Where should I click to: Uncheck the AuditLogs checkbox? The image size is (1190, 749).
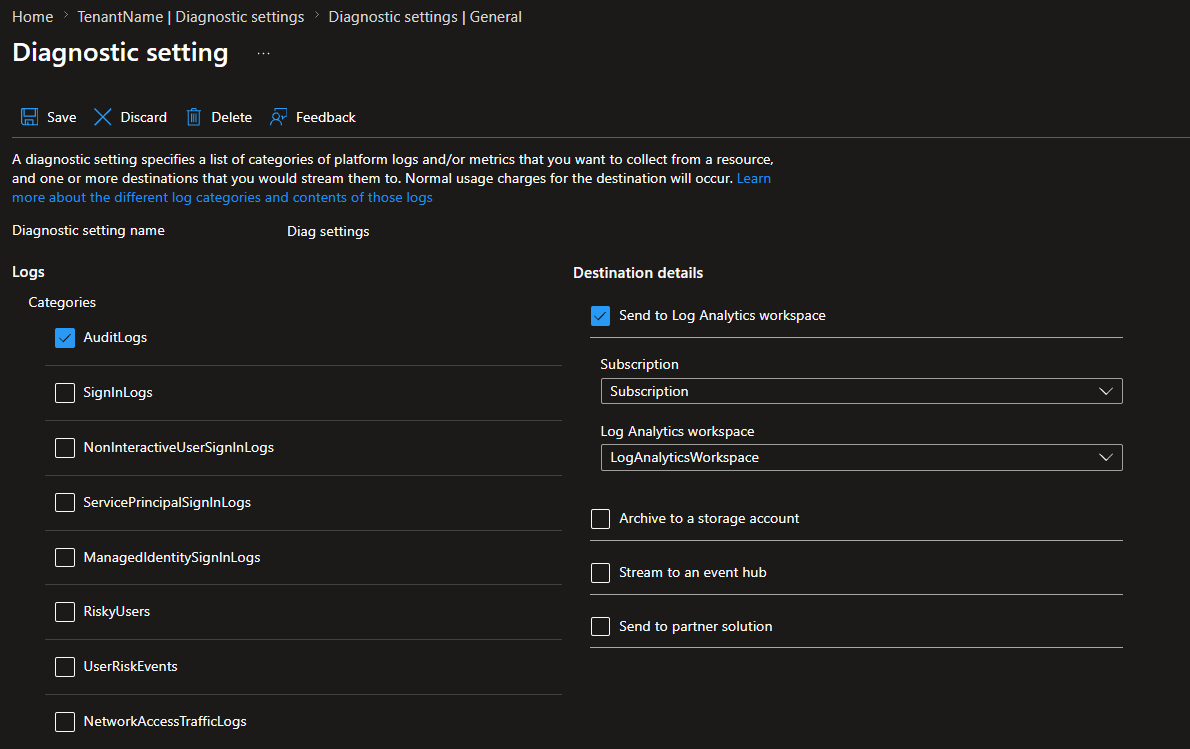[x=65, y=338]
